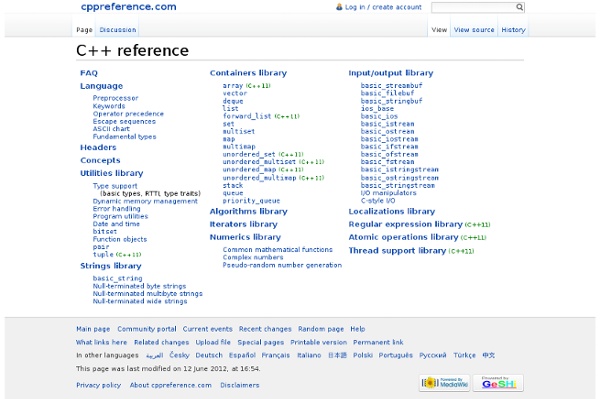Open the Regular expression library link

[x=406, y=224]
